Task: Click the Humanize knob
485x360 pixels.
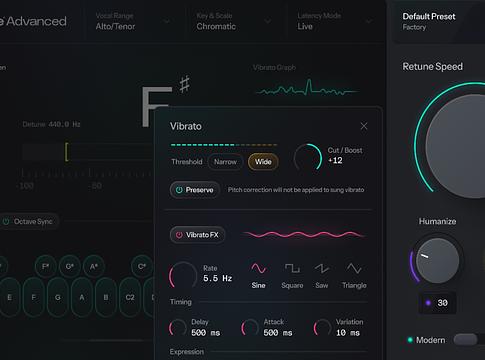Action: (x=437, y=260)
